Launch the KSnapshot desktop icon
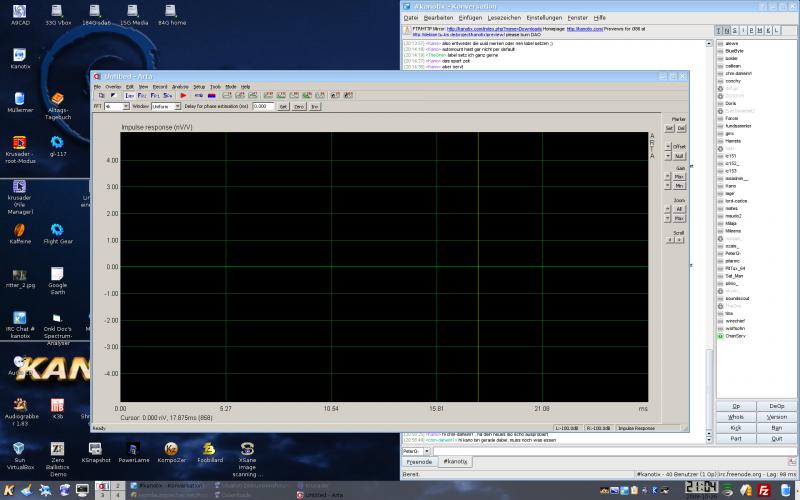800x500 pixels. pyautogui.click(x=96, y=450)
